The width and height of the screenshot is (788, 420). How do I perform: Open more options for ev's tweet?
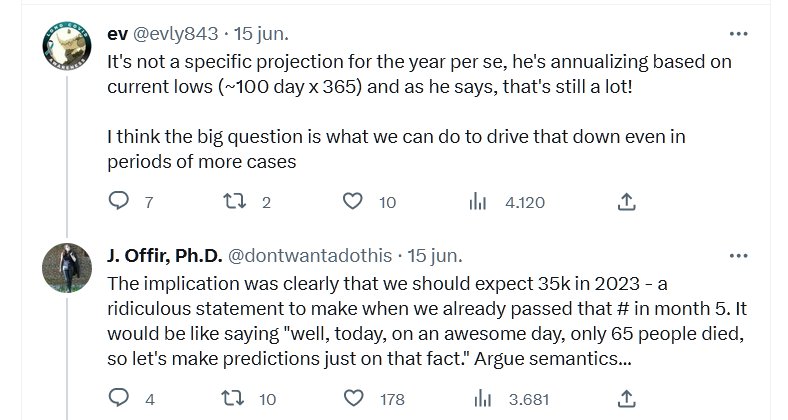coord(739,33)
